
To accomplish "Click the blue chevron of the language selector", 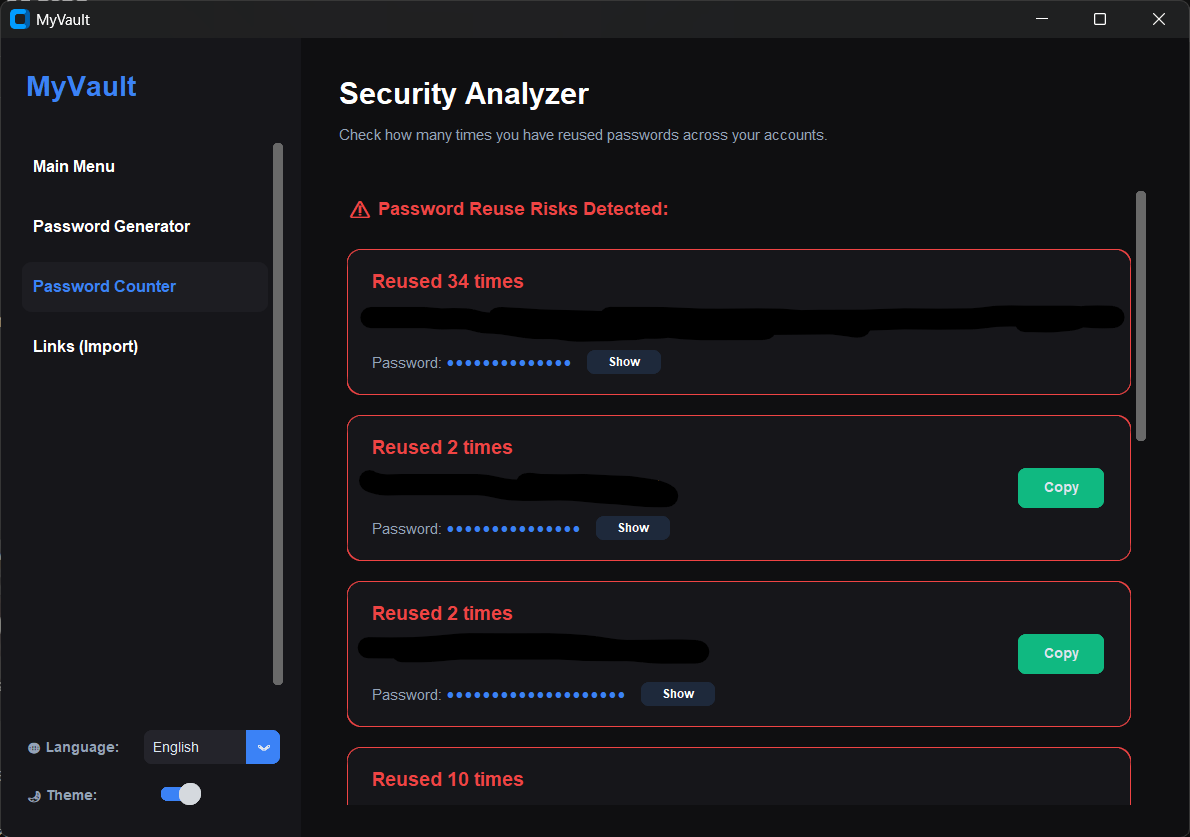I will pyautogui.click(x=263, y=747).
